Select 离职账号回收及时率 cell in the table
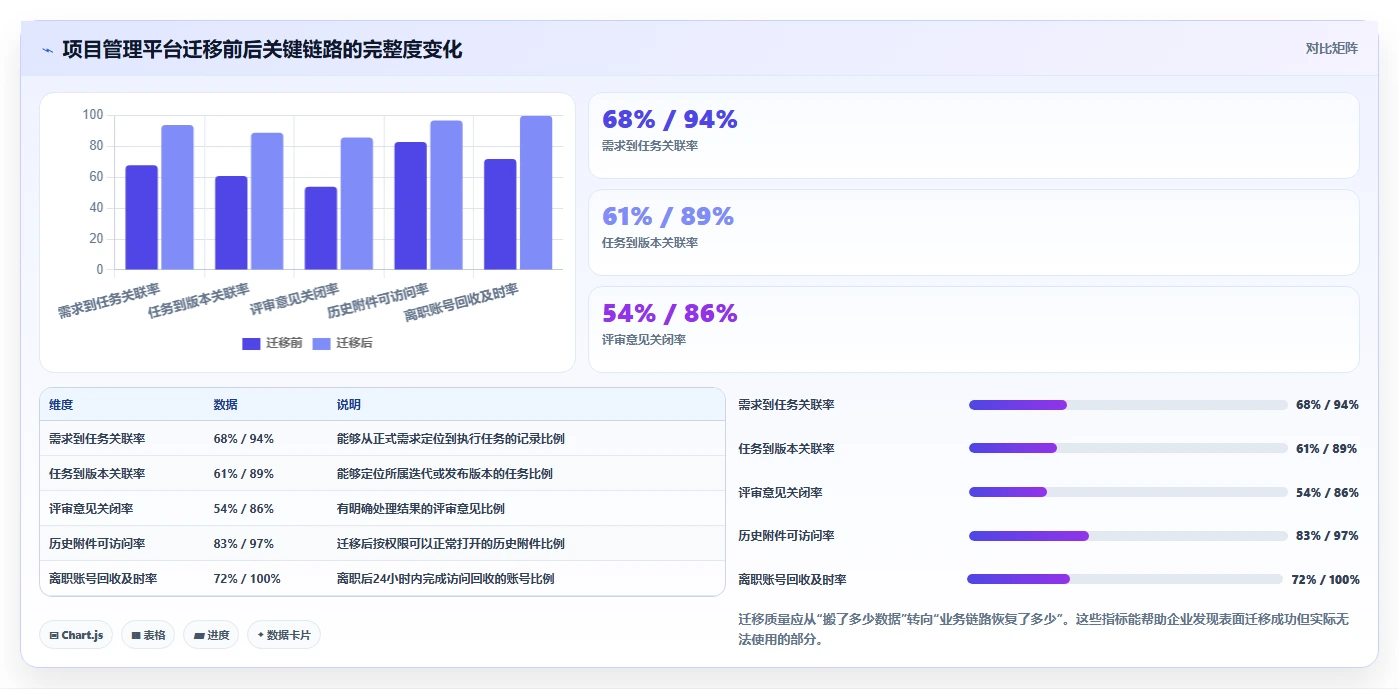 pos(103,579)
